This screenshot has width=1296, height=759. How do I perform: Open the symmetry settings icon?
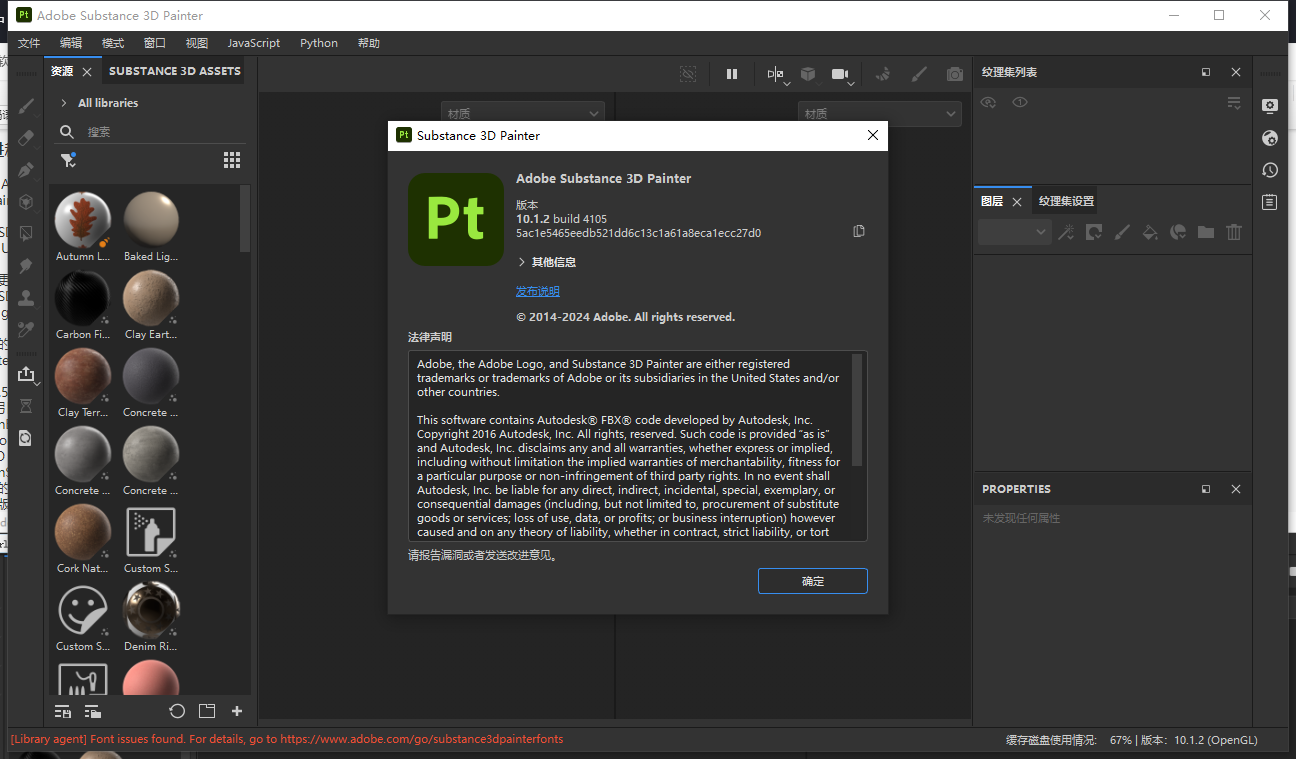pyautogui.click(x=777, y=74)
